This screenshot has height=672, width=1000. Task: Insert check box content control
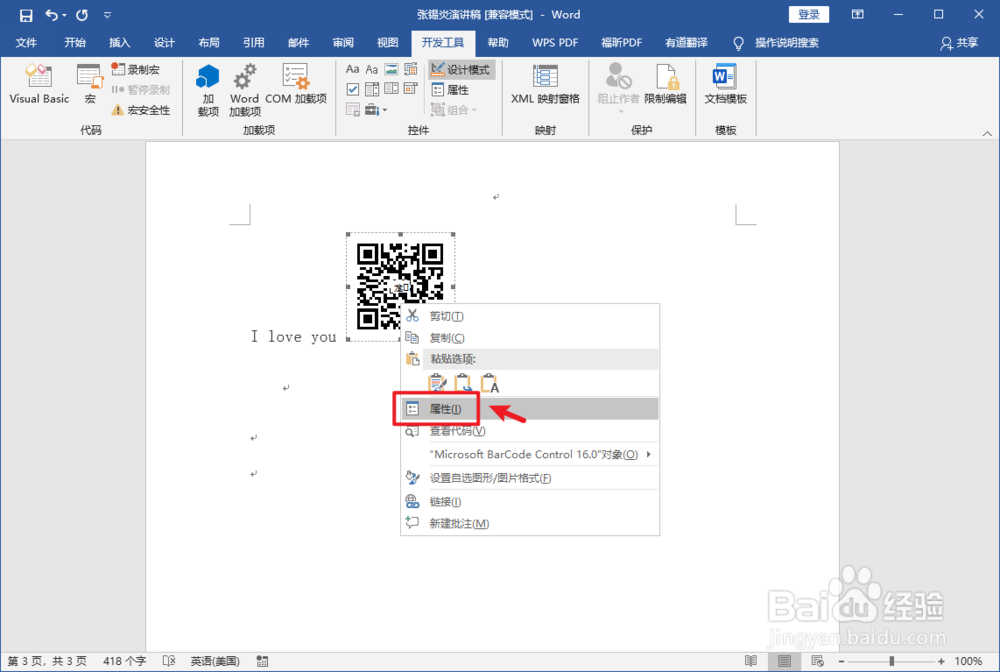[x=353, y=89]
